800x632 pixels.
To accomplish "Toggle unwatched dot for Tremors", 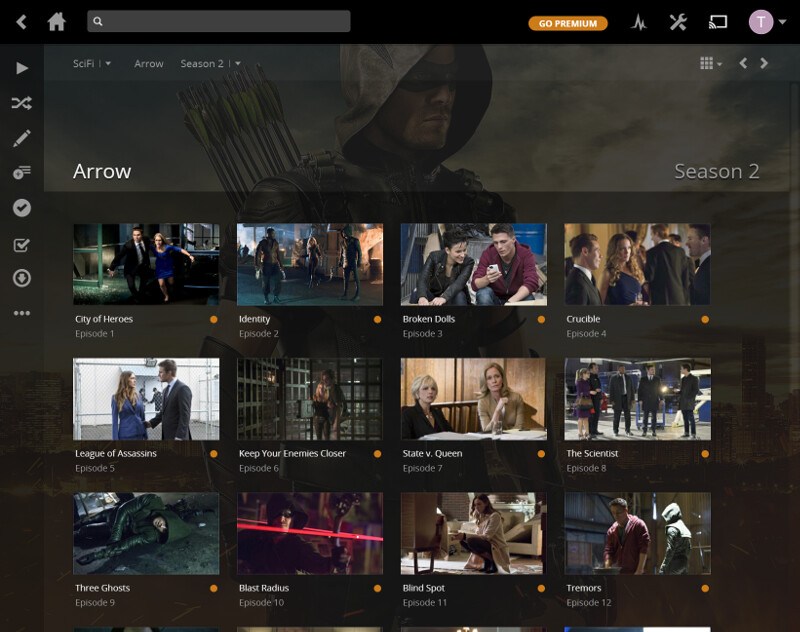I will point(705,589).
